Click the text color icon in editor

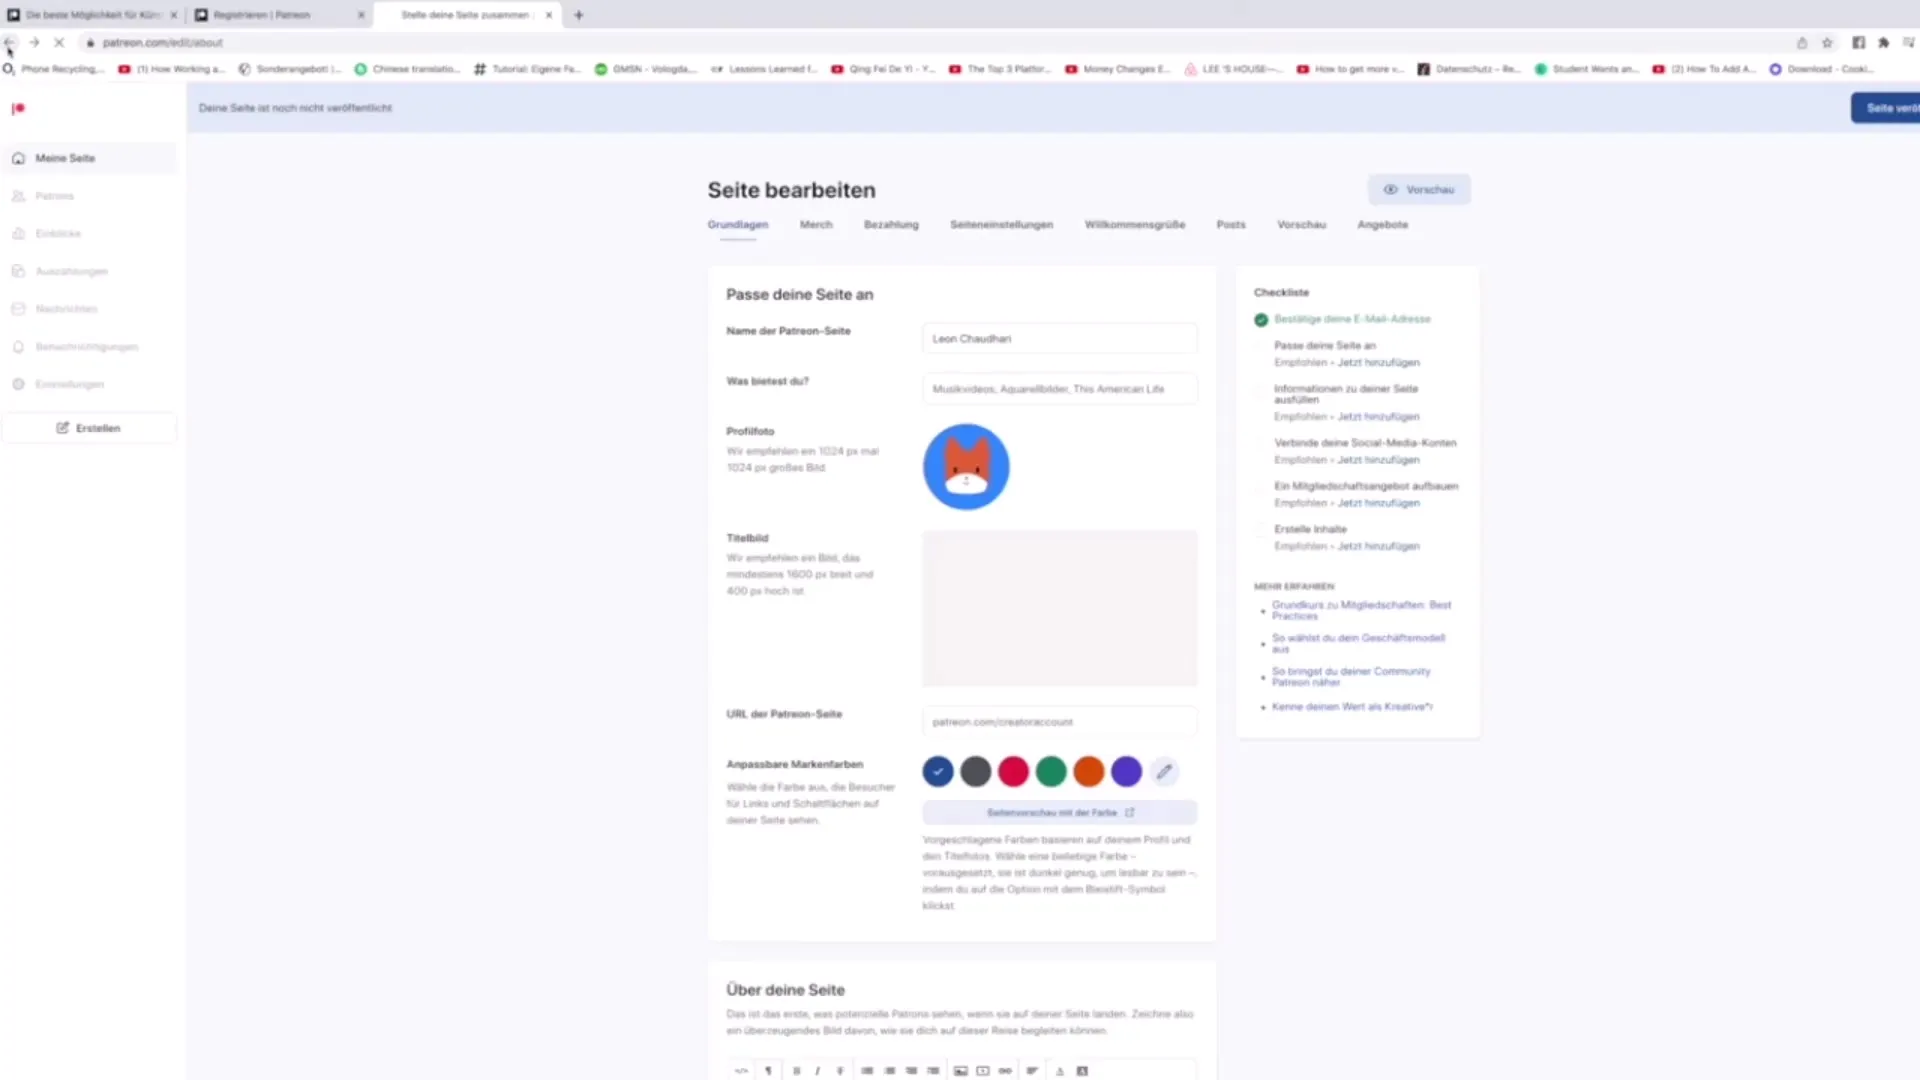(x=1060, y=1071)
